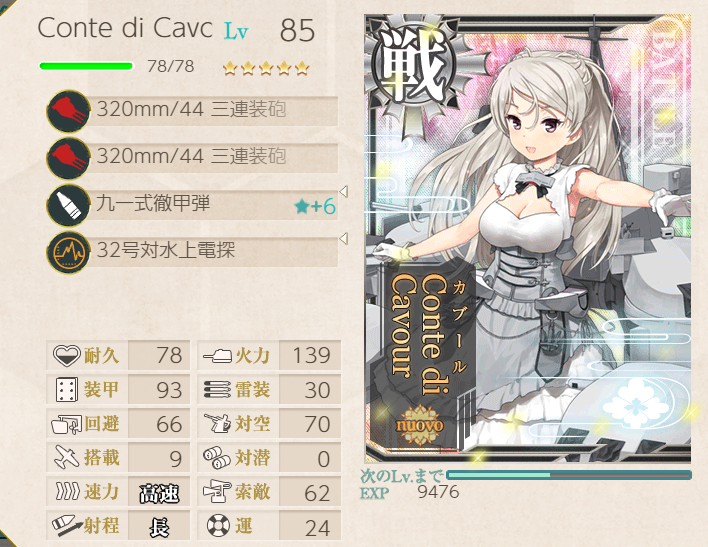Click the anti-air gun icon beside 対空
708x547 pixels.
click(x=217, y=423)
